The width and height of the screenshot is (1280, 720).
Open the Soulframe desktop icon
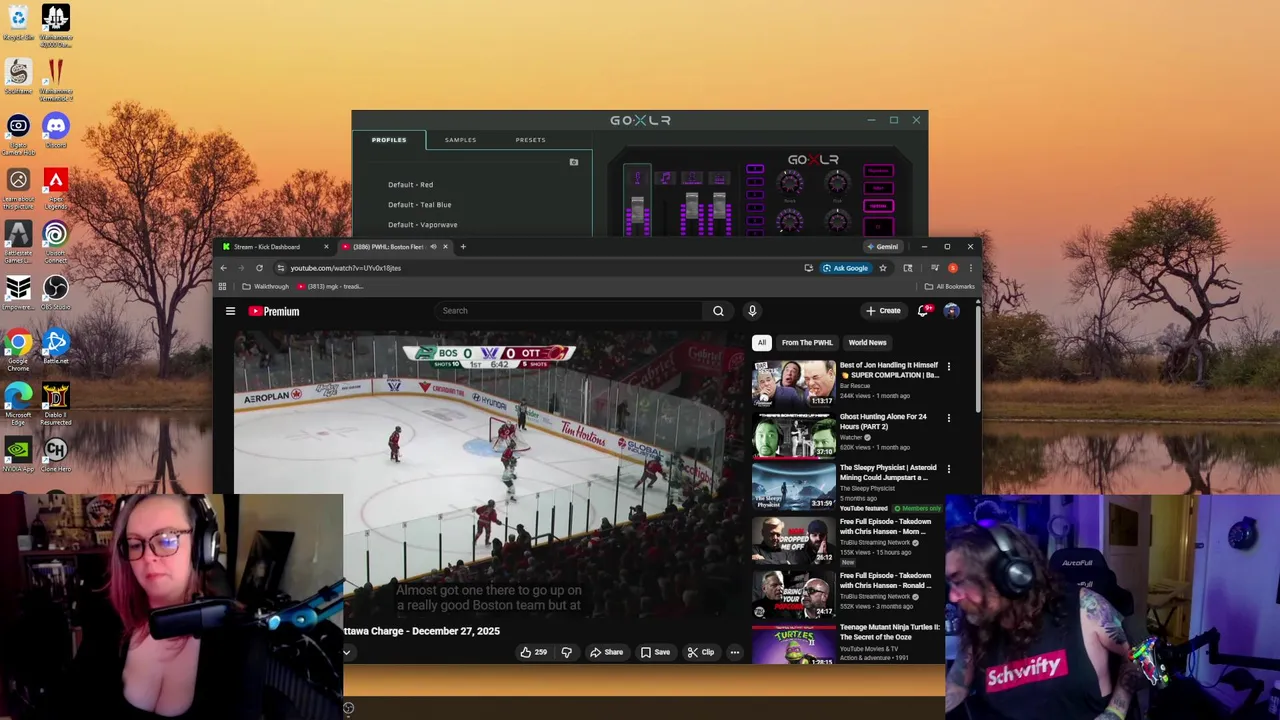coord(18,76)
